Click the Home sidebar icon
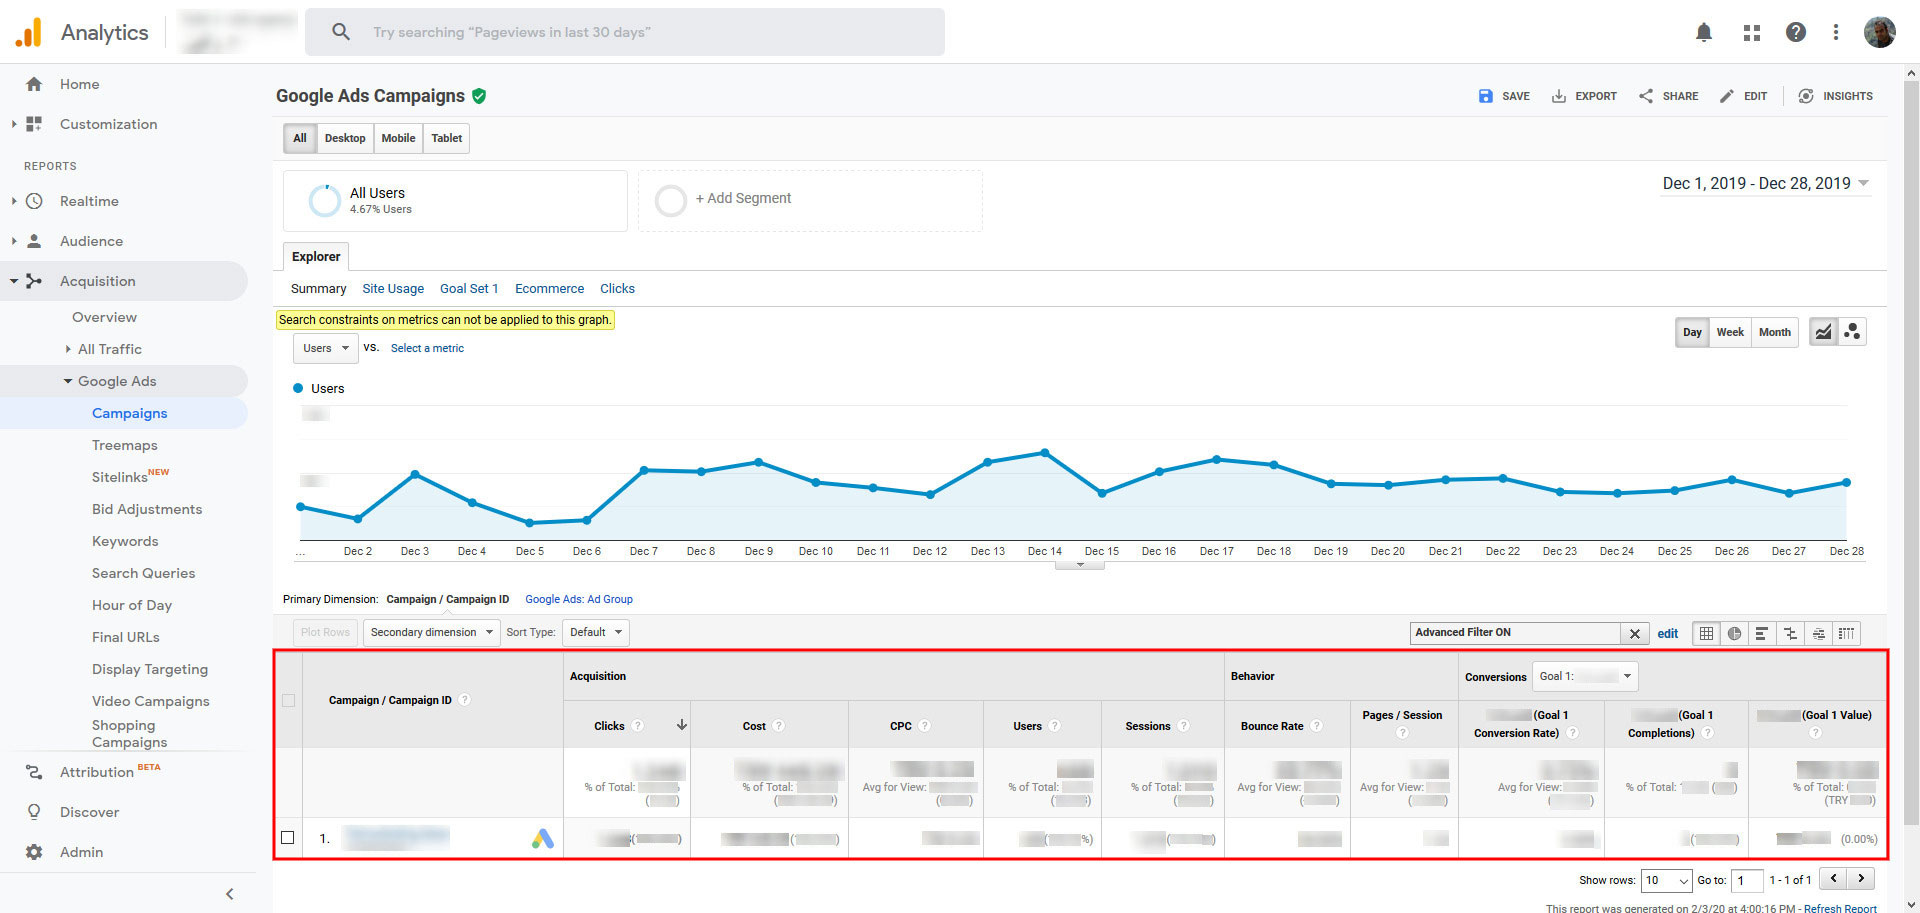The image size is (1920, 913). (x=34, y=84)
